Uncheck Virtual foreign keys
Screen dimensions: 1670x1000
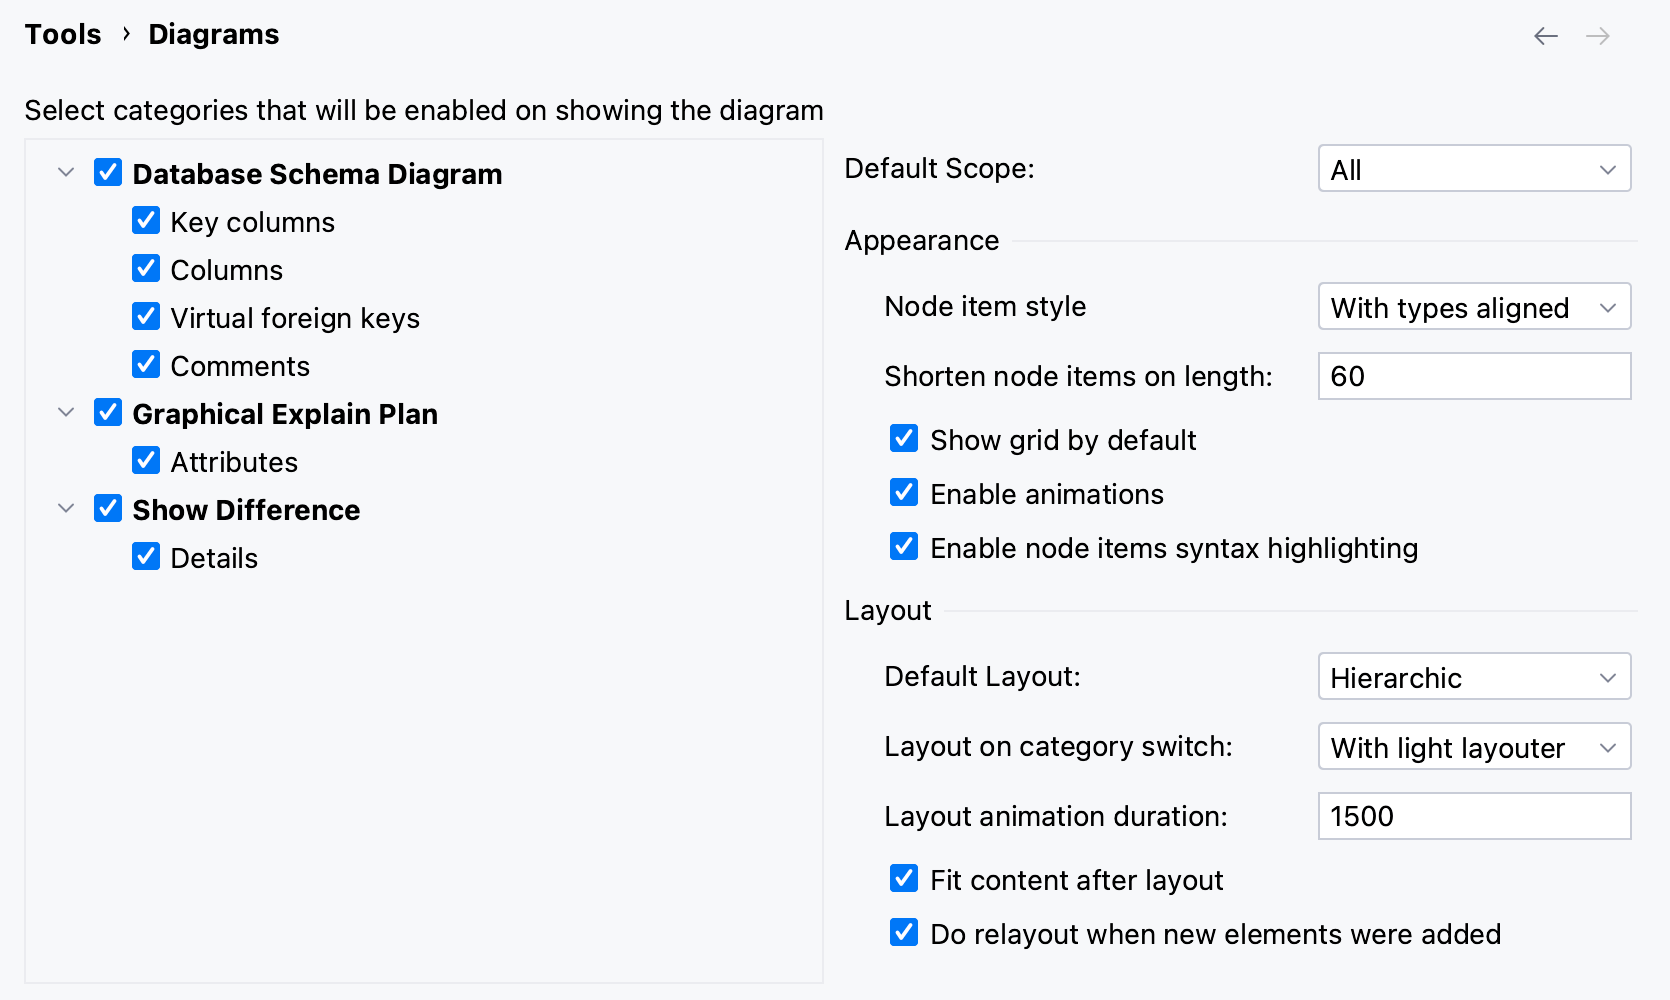point(146,316)
